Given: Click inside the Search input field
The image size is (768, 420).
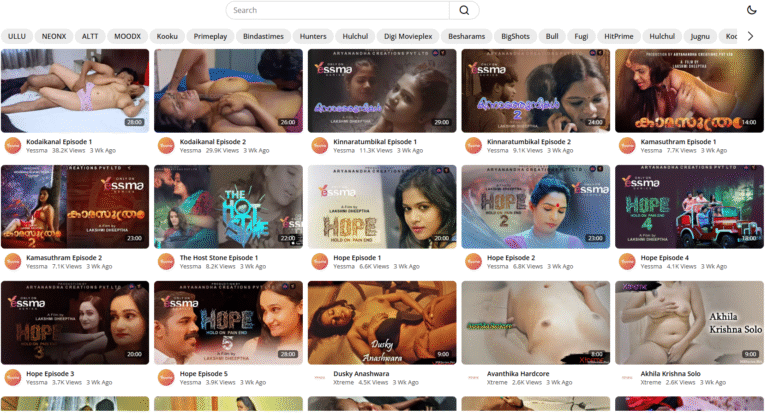Looking at the screenshot, I should click(337, 10).
